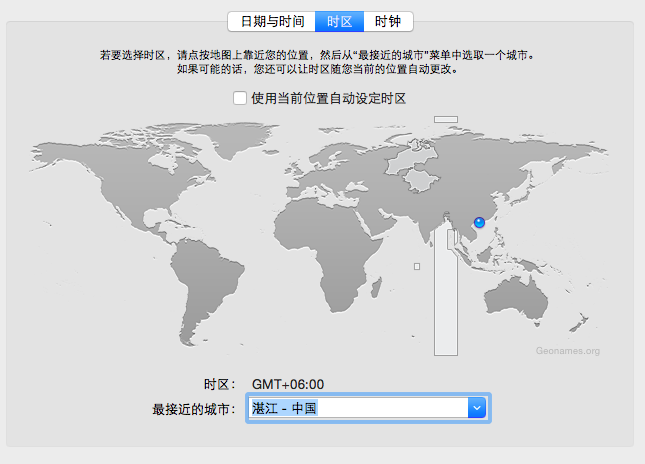Viewport: 645px width, 464px height.
Task: Expand the 最接近的城市 dropdown arrow
Action: [477, 408]
